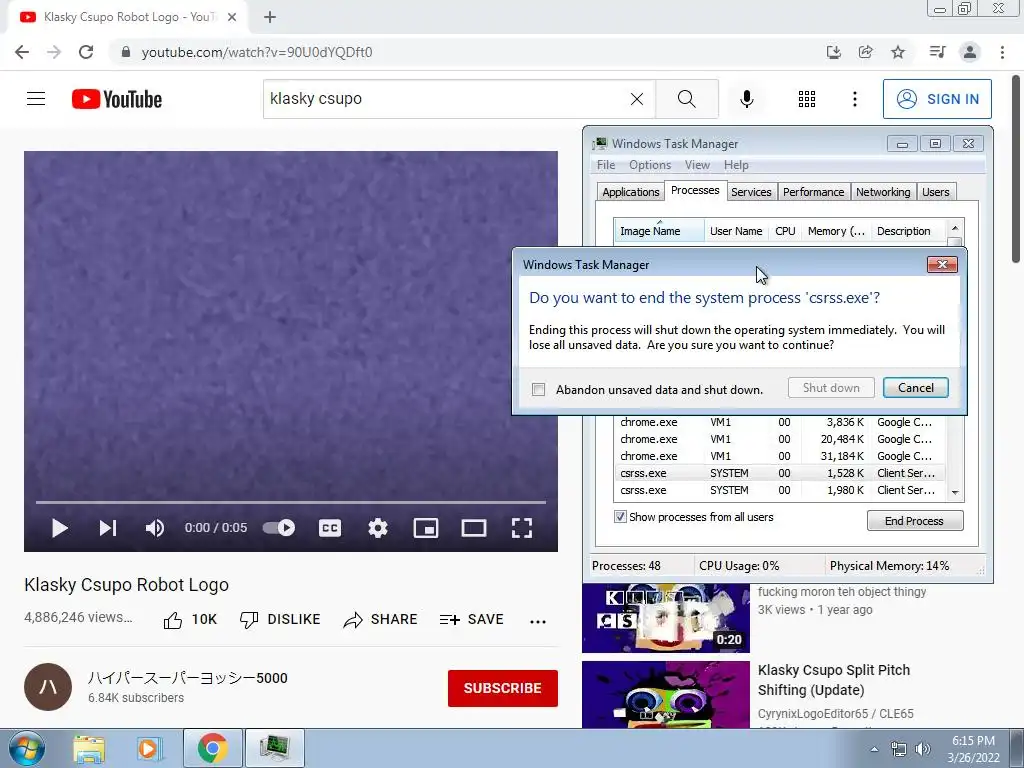
Task: Open the Windows Start menu
Action: (x=27, y=748)
